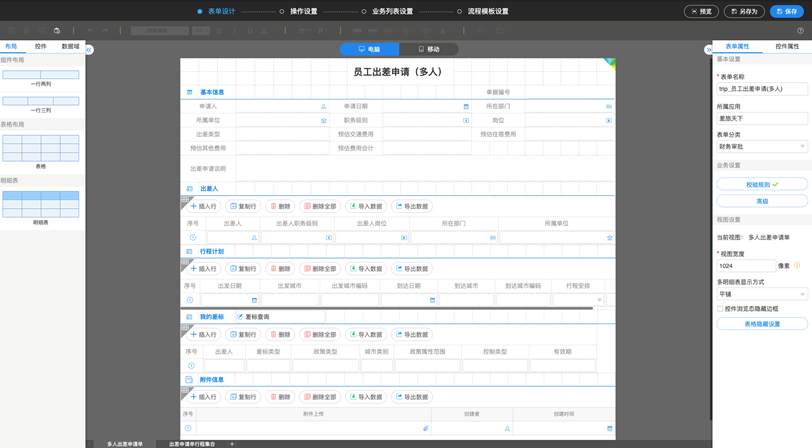
Task: Click the 校验规则 button
Action: coord(761,184)
